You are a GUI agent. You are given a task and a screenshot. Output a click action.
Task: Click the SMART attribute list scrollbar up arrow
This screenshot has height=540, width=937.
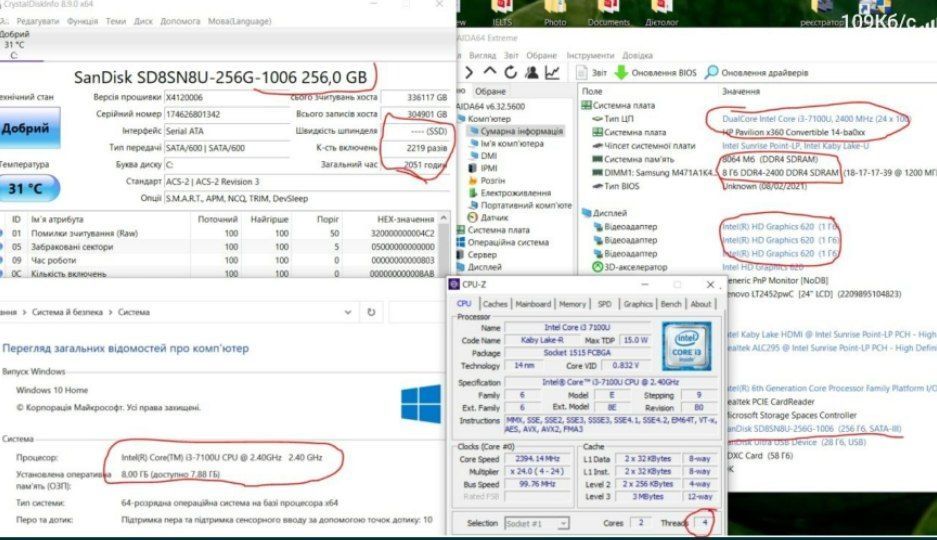[443, 219]
